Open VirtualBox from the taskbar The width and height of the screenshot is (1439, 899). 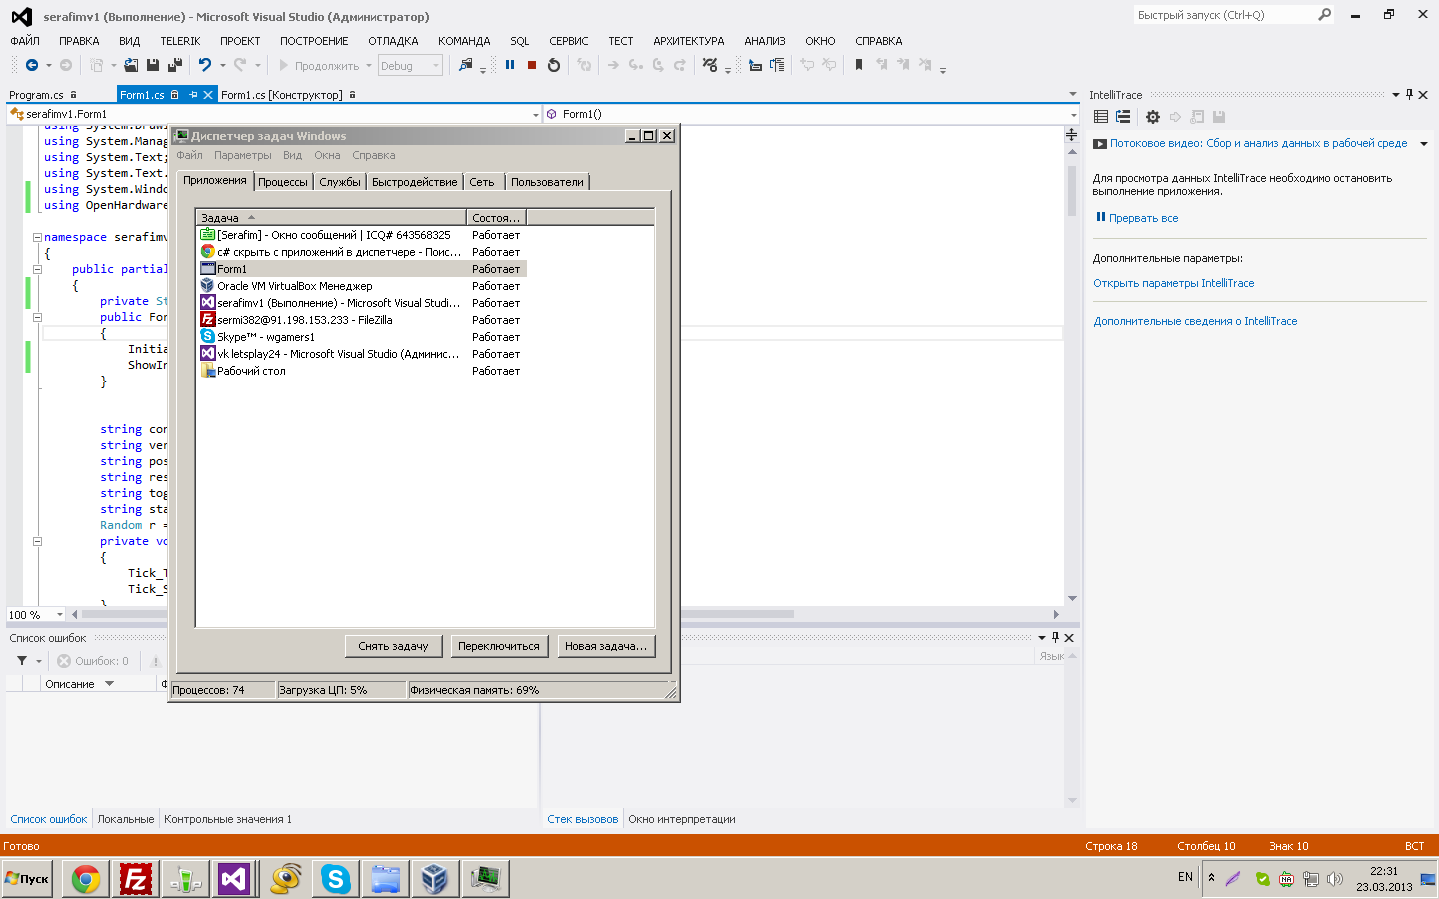pos(435,879)
